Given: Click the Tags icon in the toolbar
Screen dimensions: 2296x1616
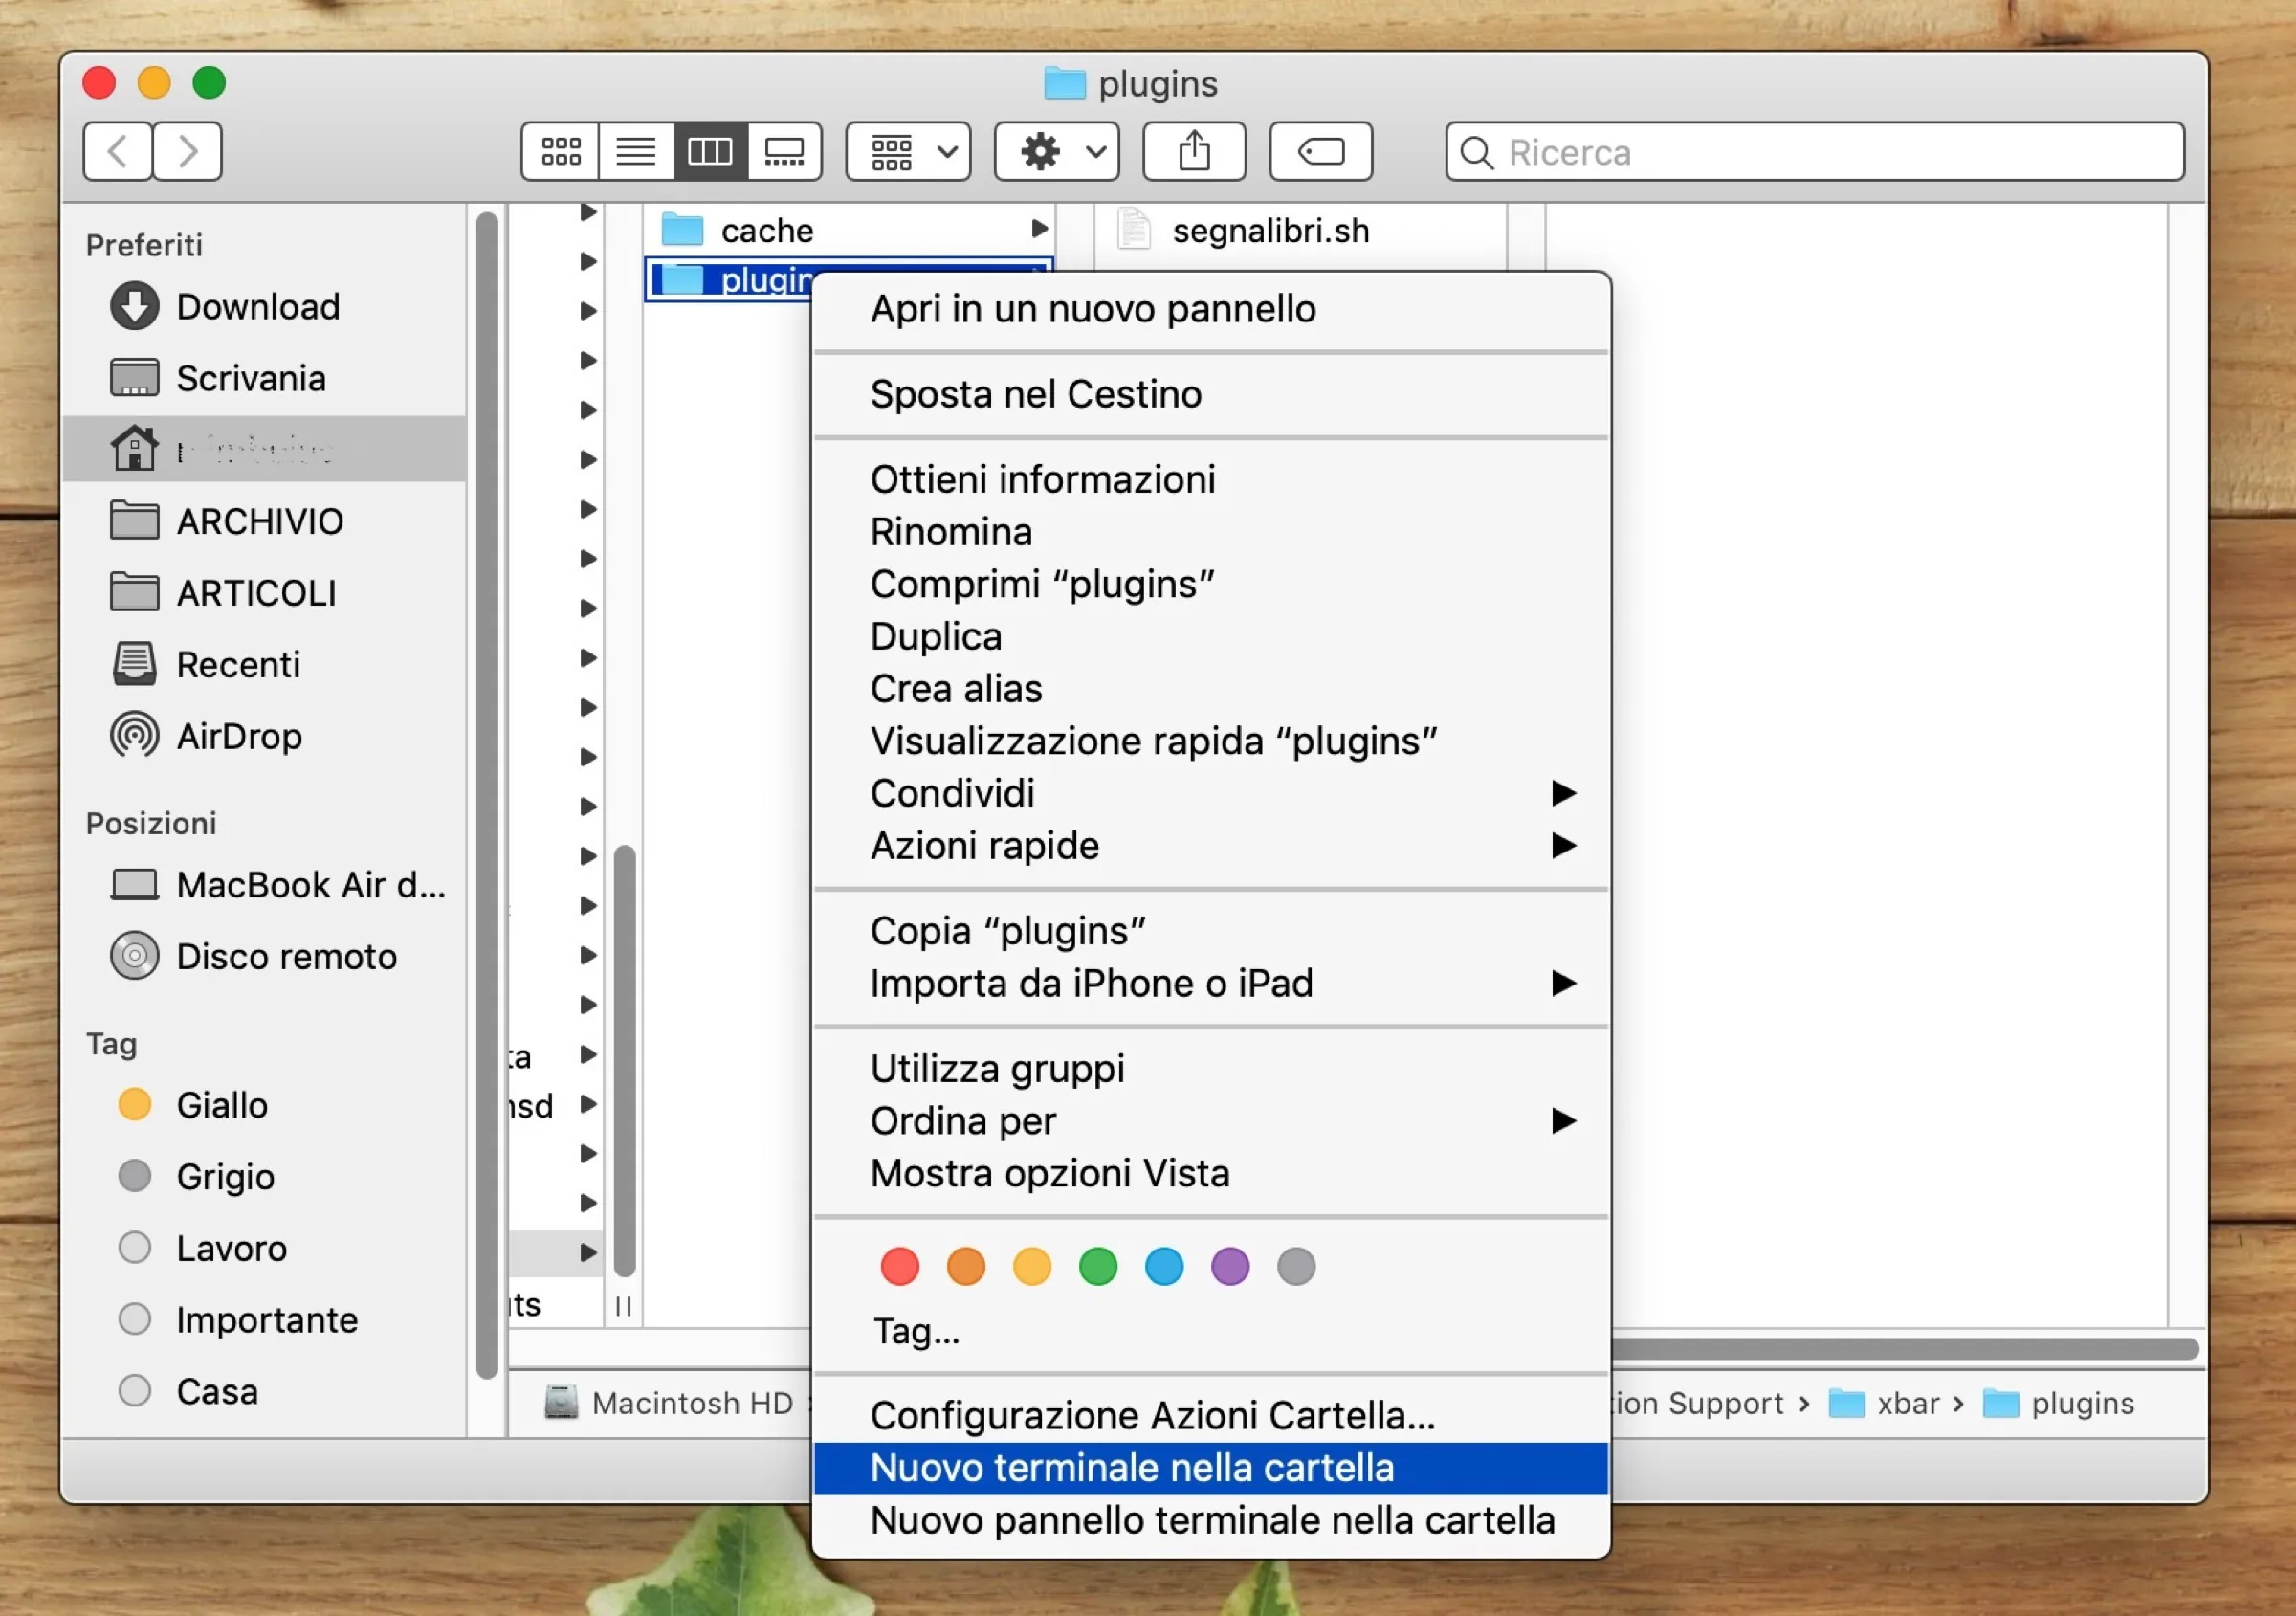Looking at the screenshot, I should pos(1321,151).
